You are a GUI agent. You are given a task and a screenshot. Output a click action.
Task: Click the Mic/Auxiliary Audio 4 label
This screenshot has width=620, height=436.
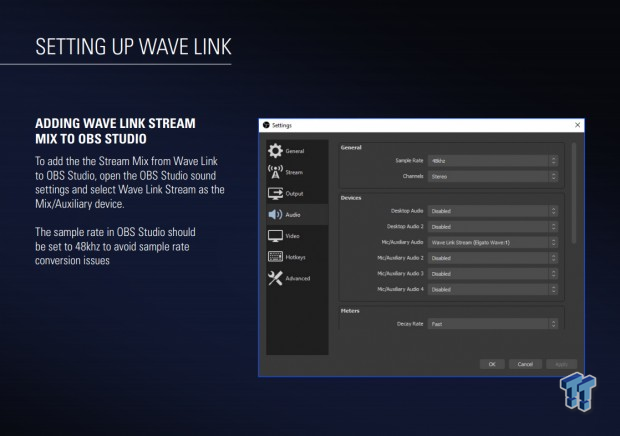400,289
